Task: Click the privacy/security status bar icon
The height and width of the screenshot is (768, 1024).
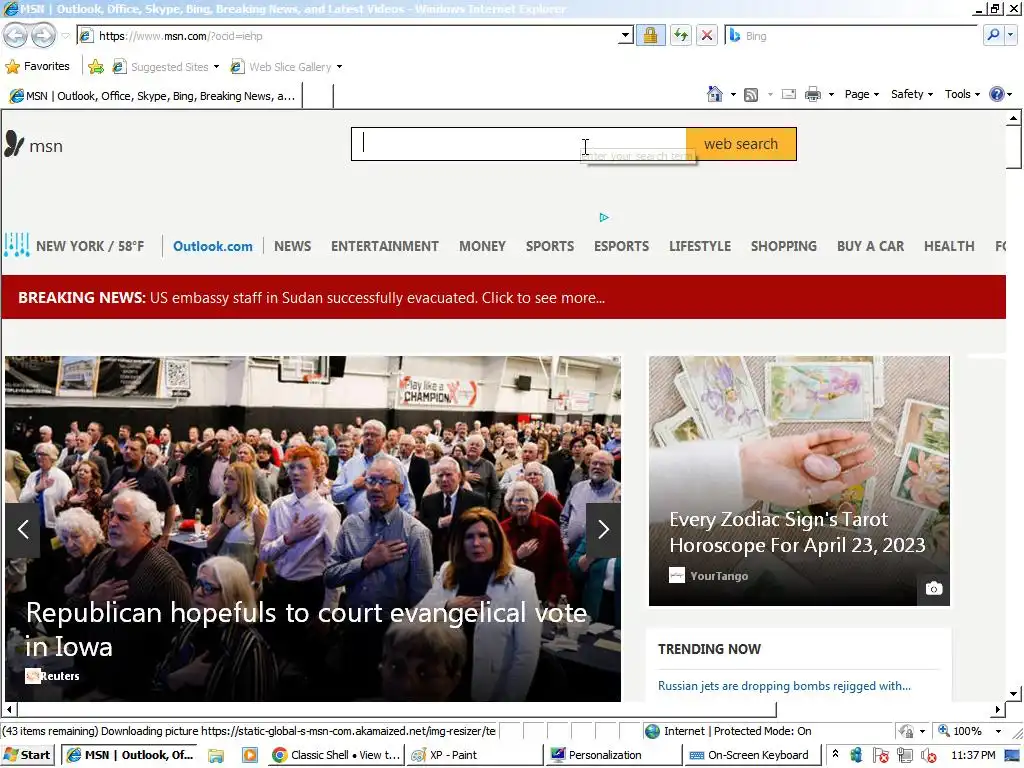Action: (906, 731)
